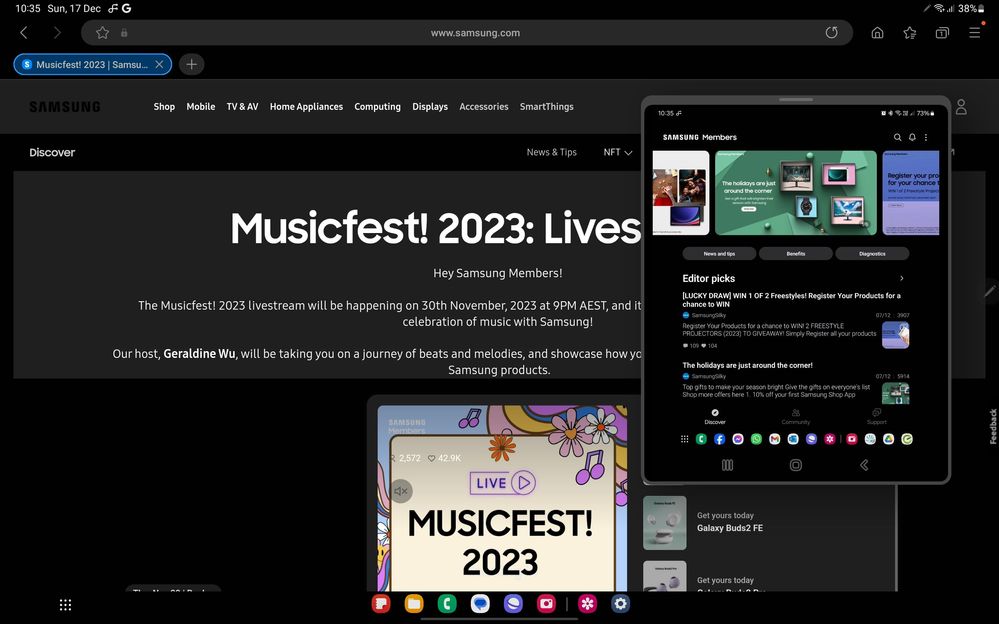
Task: Select Benefits in Samsung Members
Action: [796, 254]
